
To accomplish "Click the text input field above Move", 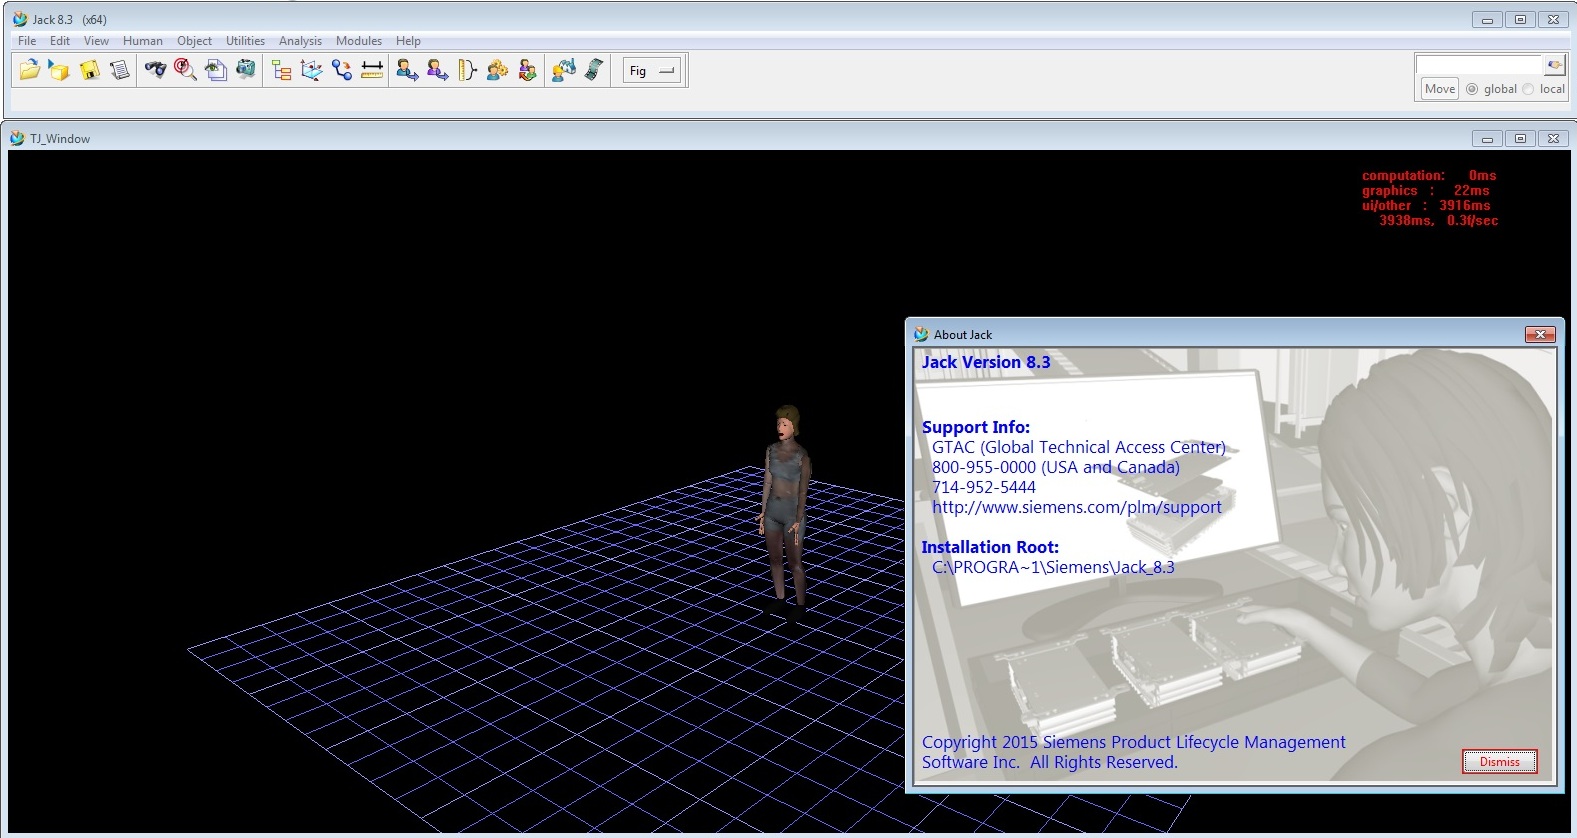I will (1479, 65).
